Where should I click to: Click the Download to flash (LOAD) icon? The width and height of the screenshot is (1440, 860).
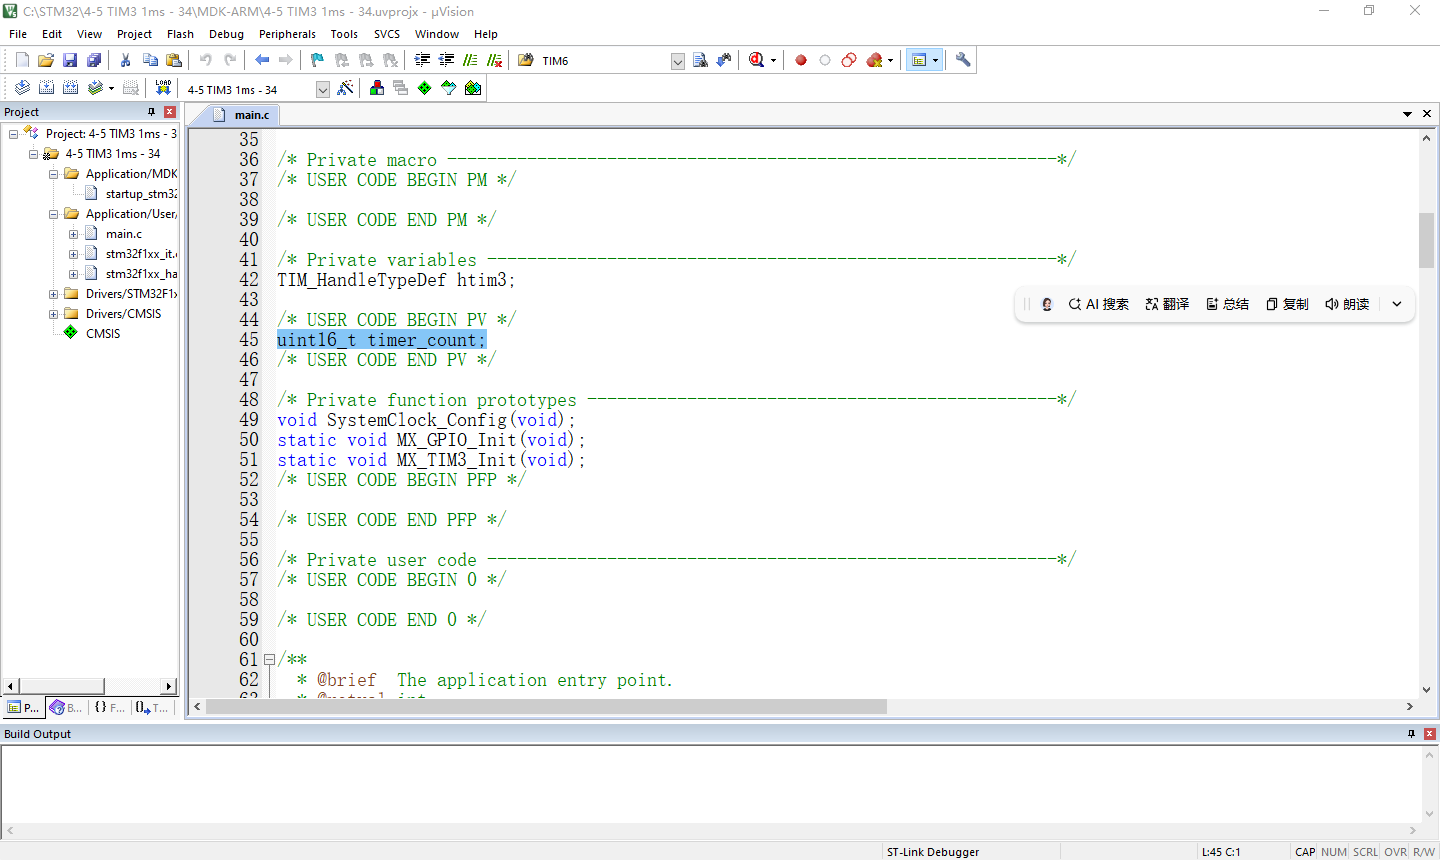pyautogui.click(x=163, y=88)
